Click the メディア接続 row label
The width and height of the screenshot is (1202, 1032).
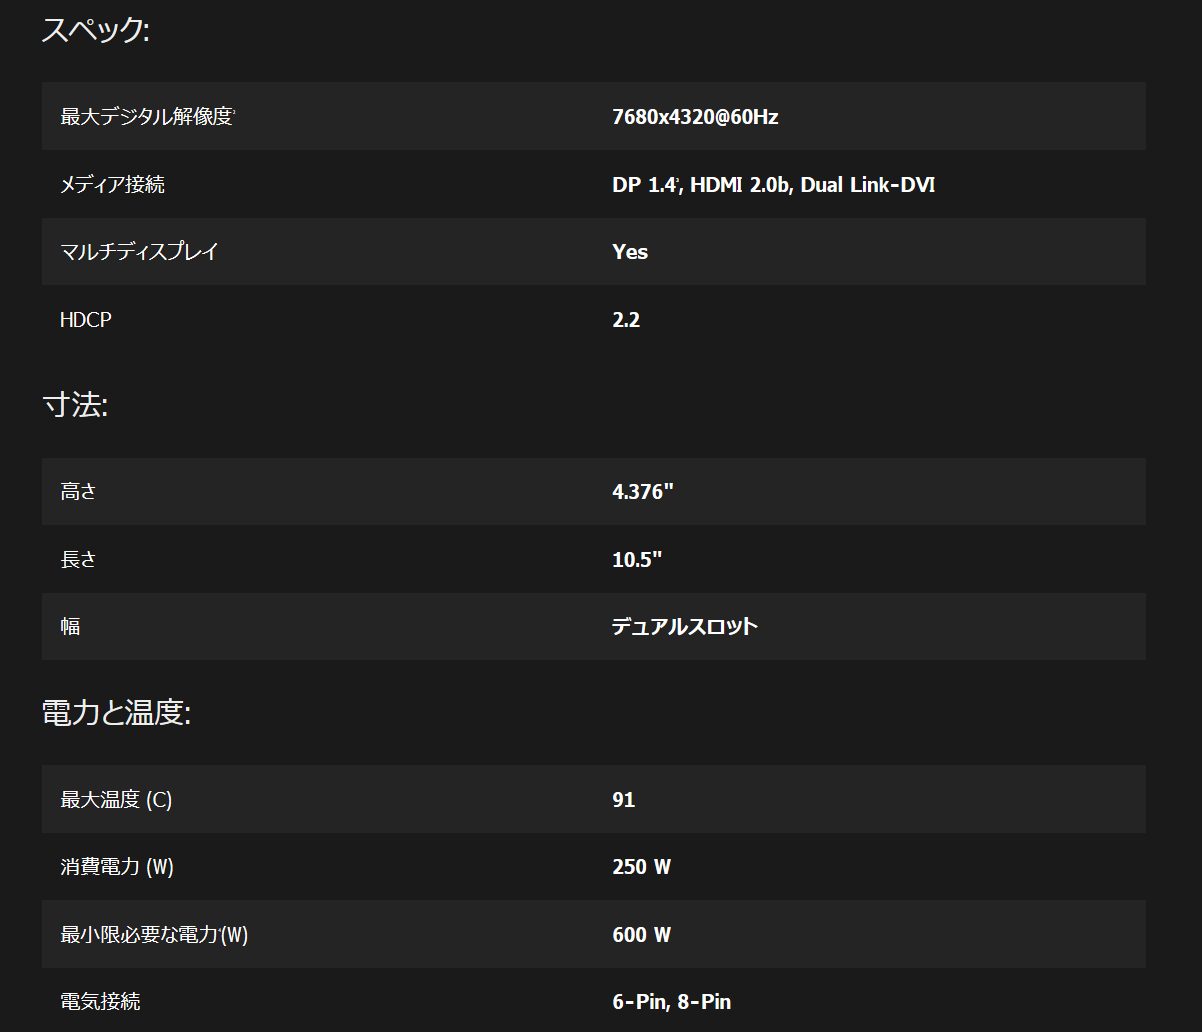pos(112,184)
